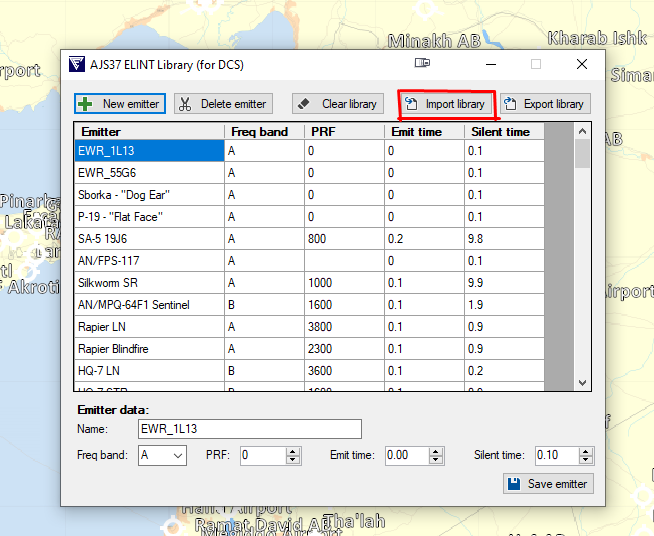This screenshot has height=536, width=654.
Task: Click the Delete emitter button
Action: pyautogui.click(x=223, y=103)
